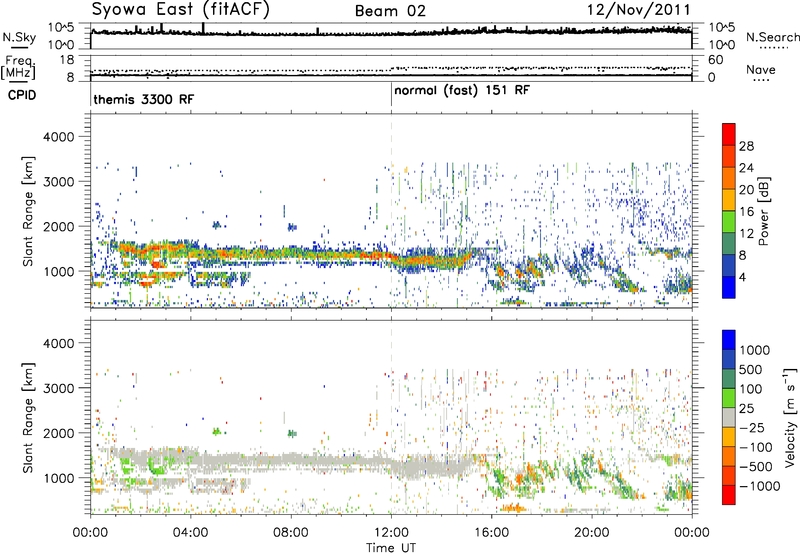Click the '20' label on Power colorbar

point(746,190)
